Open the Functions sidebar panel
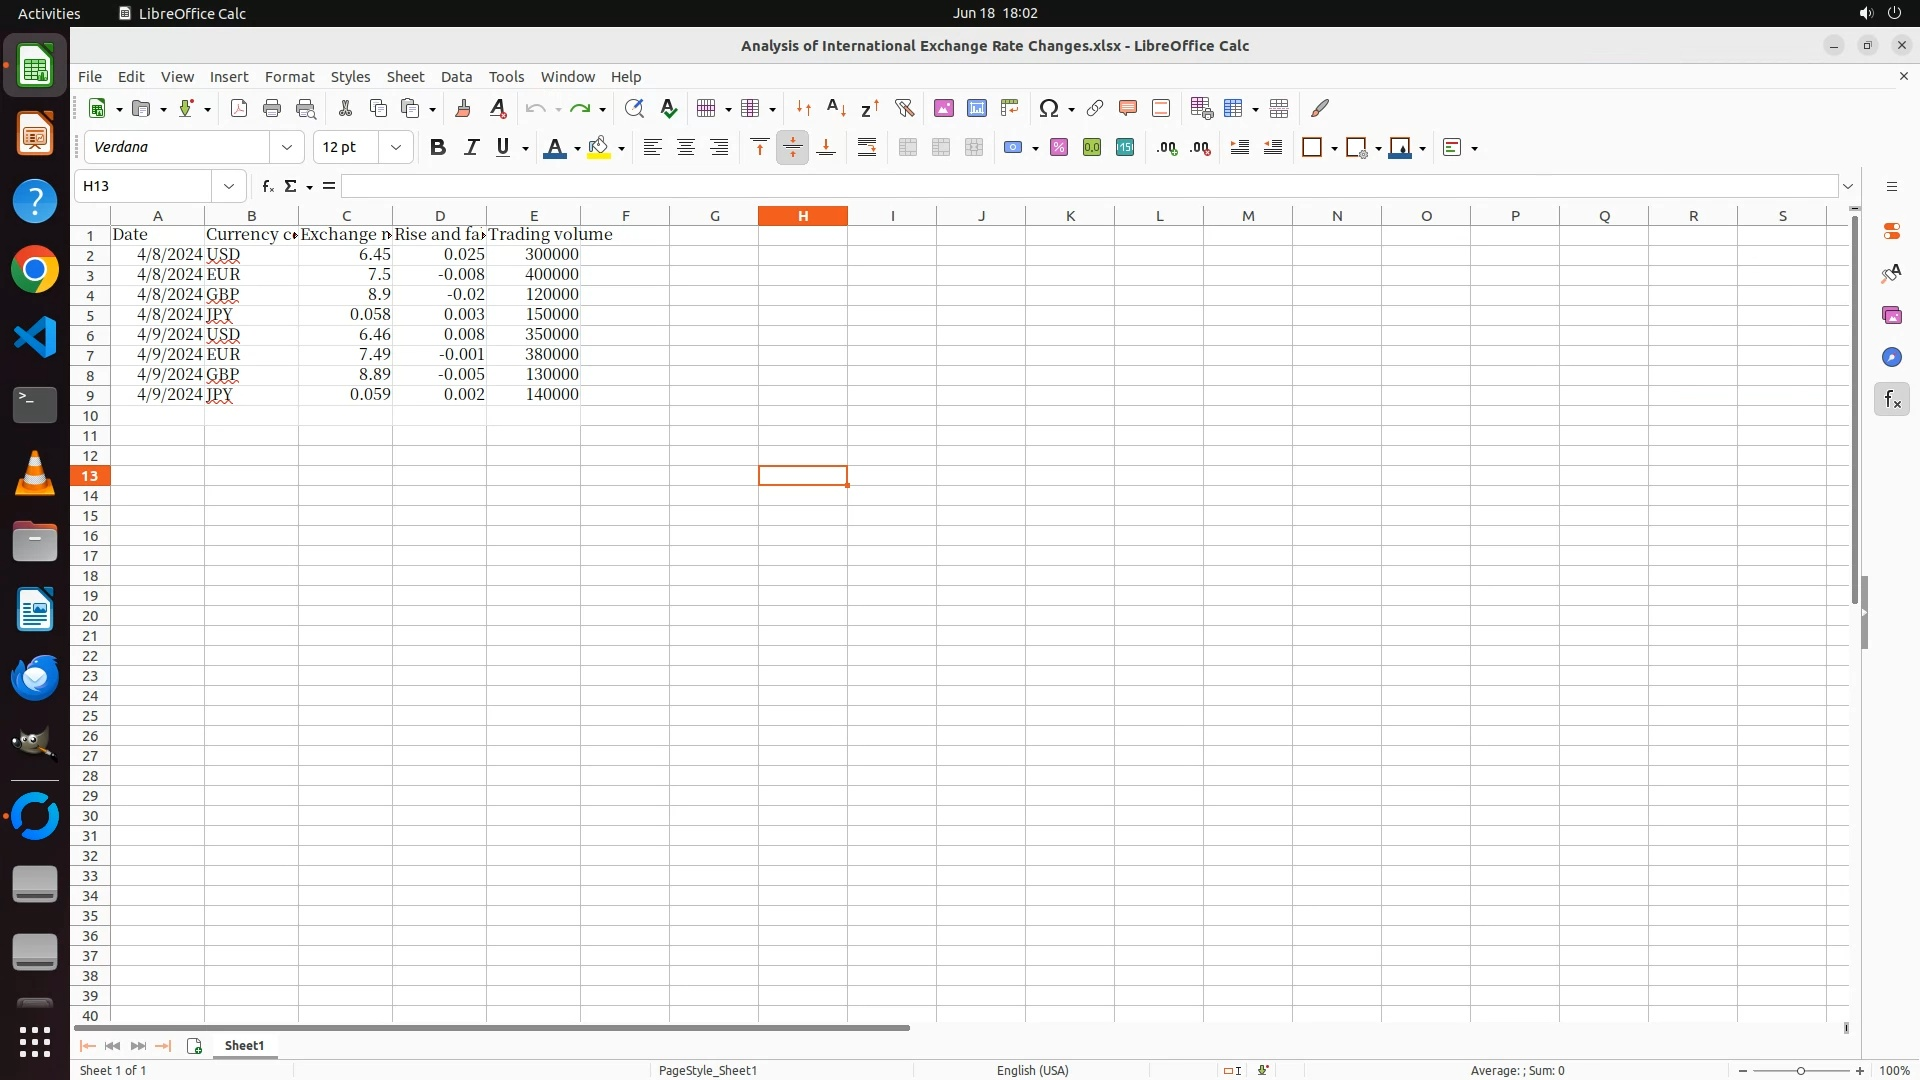 point(1891,399)
